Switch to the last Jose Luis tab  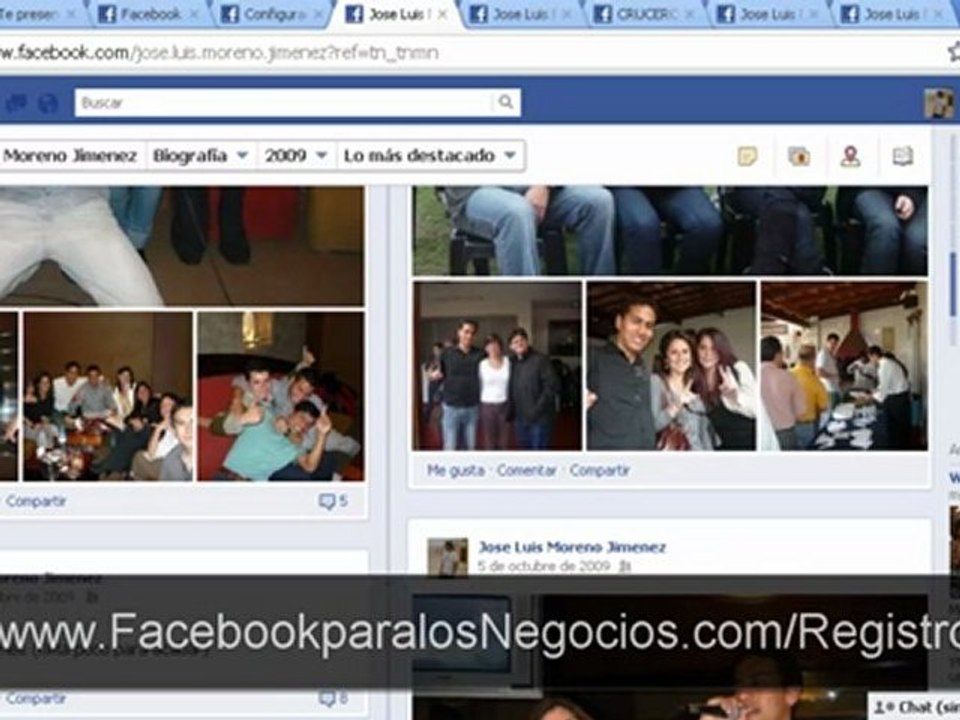pos(891,13)
